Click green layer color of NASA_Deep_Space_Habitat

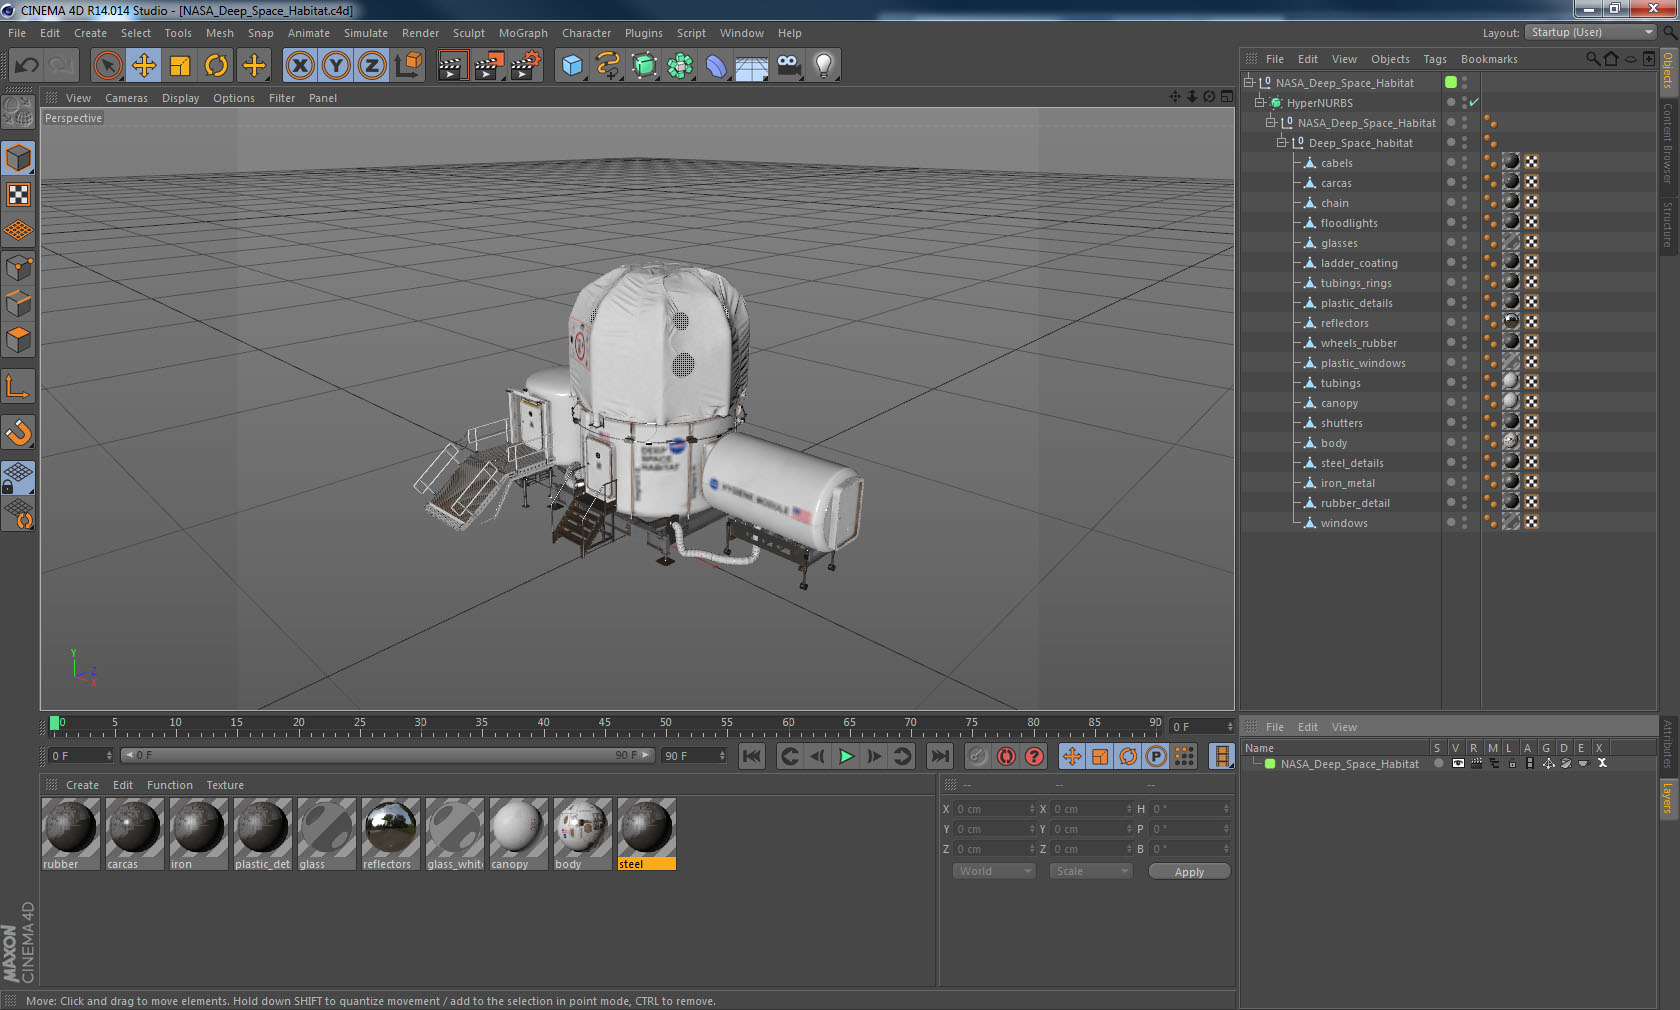pos(1270,764)
